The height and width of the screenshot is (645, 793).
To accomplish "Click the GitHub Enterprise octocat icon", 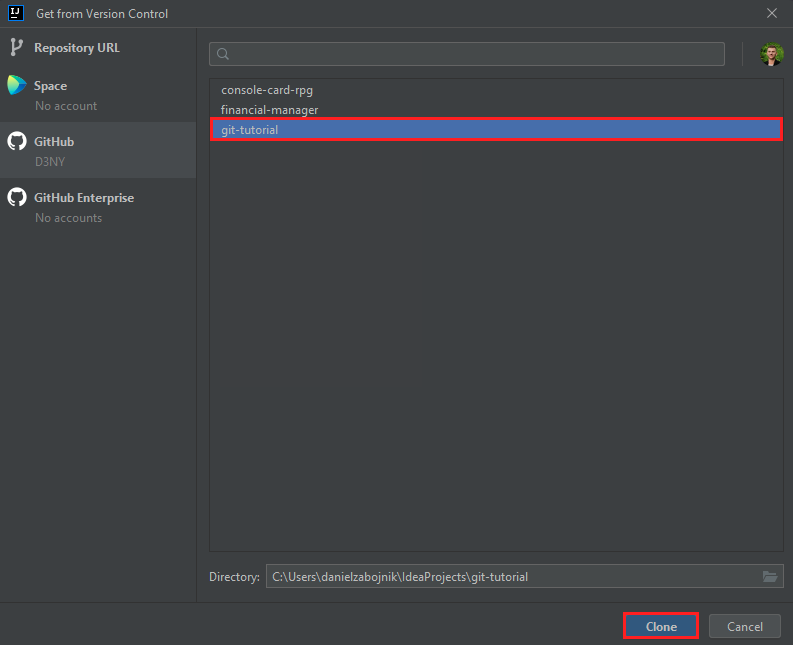I will (x=17, y=197).
